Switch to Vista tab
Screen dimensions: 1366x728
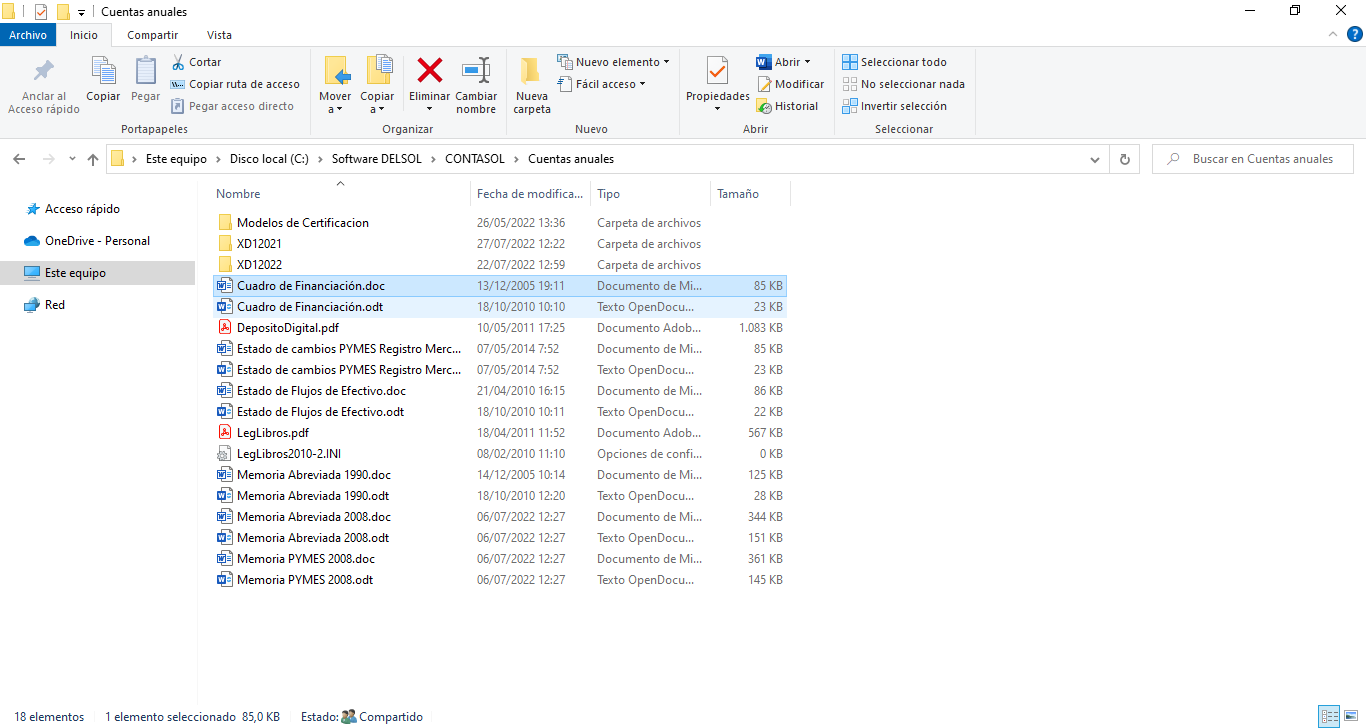(x=219, y=35)
